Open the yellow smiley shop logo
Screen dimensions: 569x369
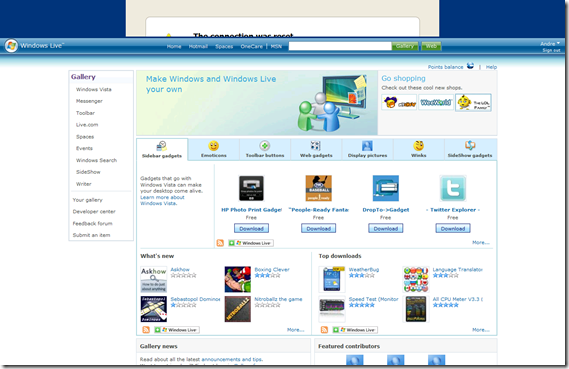click(474, 103)
